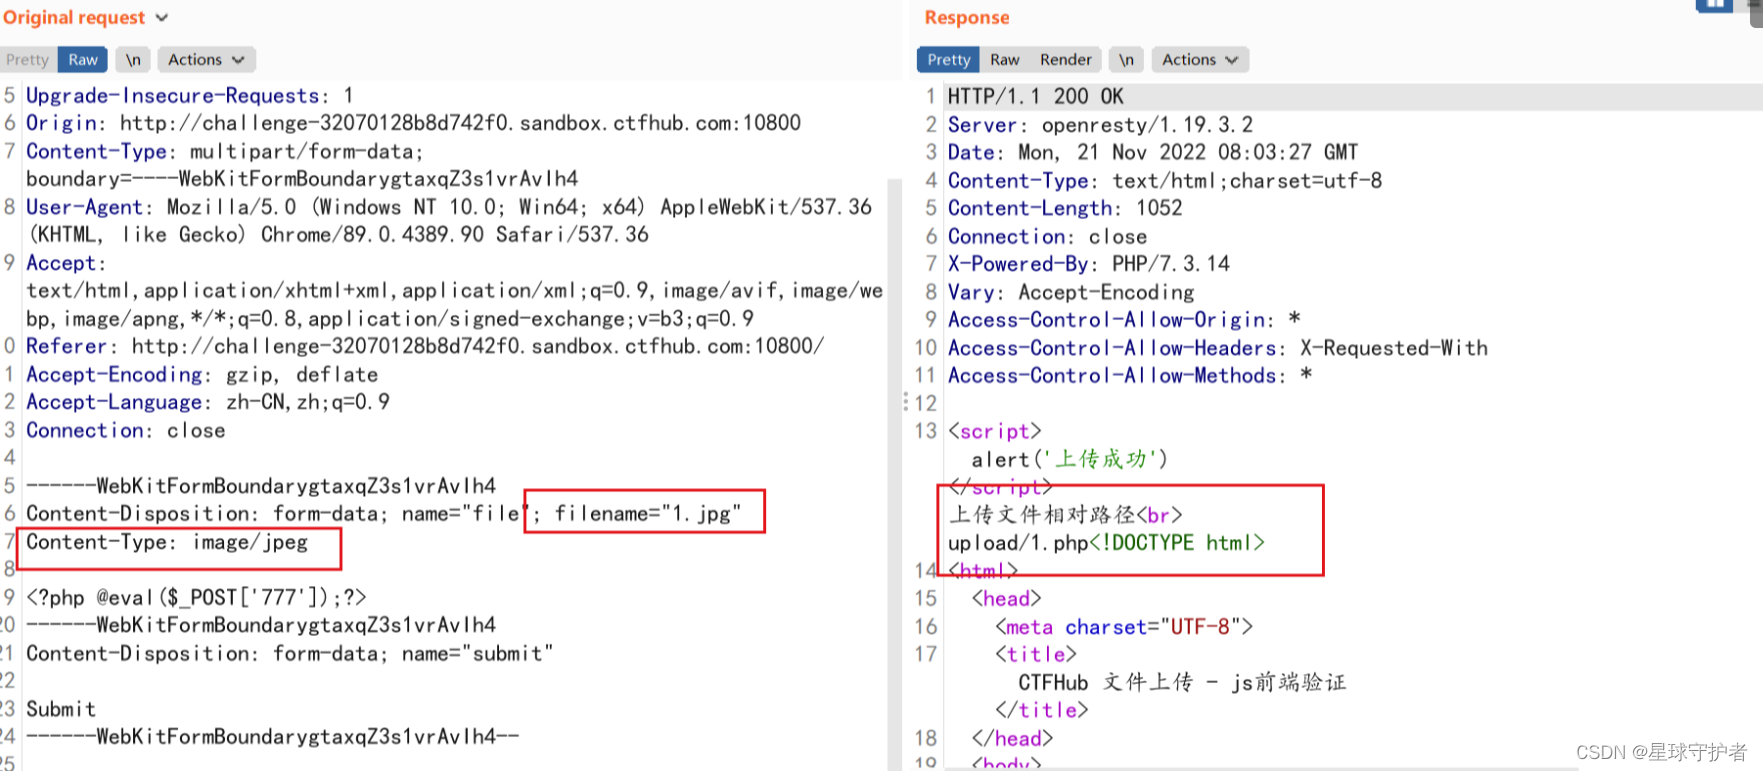Click the Access-Control-Allow-Headers line
Screen dimensions: 1763x771
click(1218, 348)
